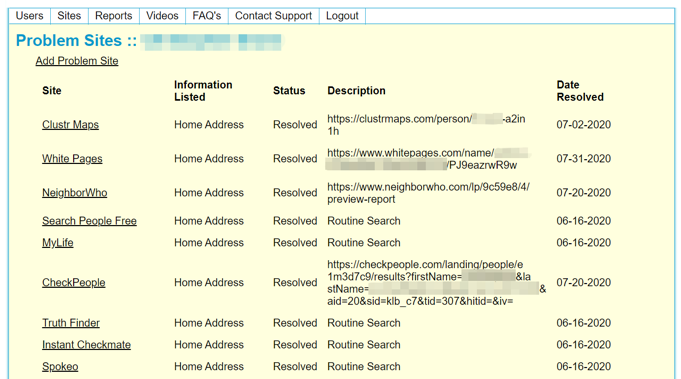The width and height of the screenshot is (681, 379).
Task: Click Routine Search in Truth Finder row
Action: point(364,323)
